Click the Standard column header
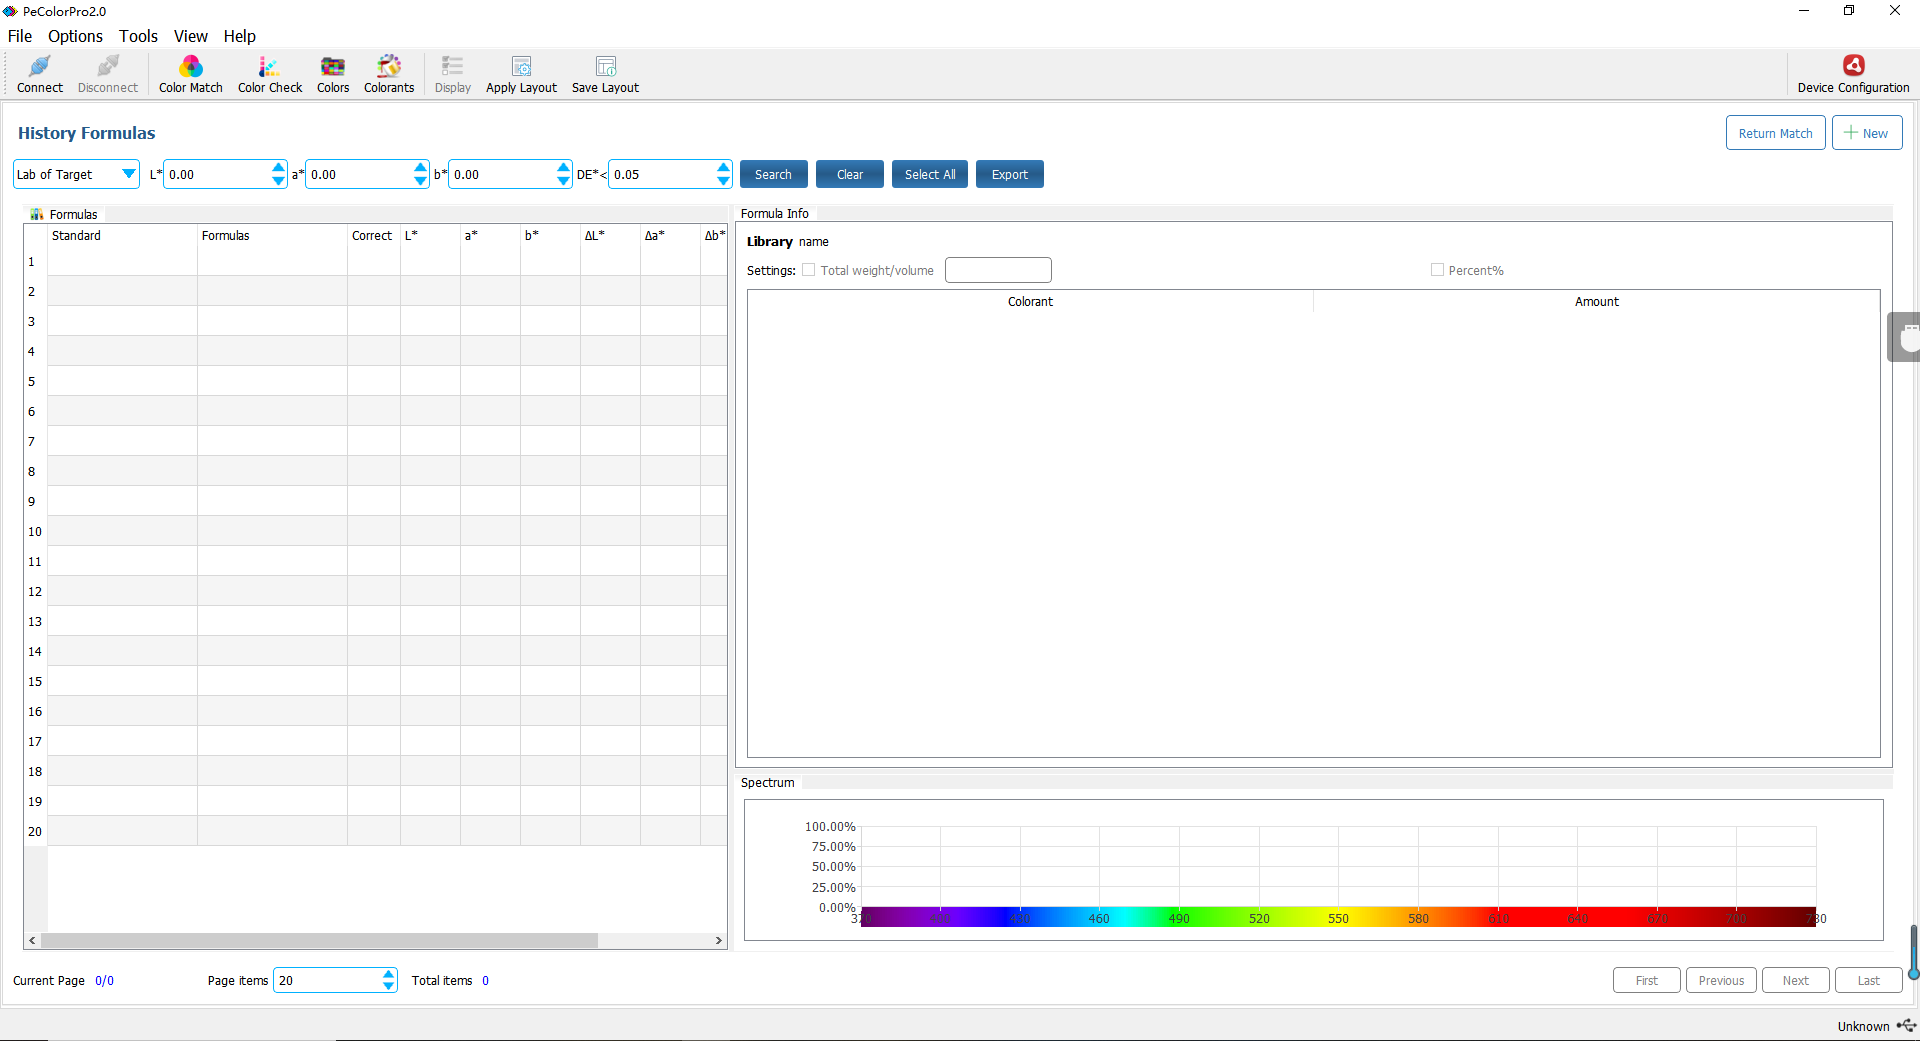Screen dimensions: 1920x1041 (x=122, y=236)
